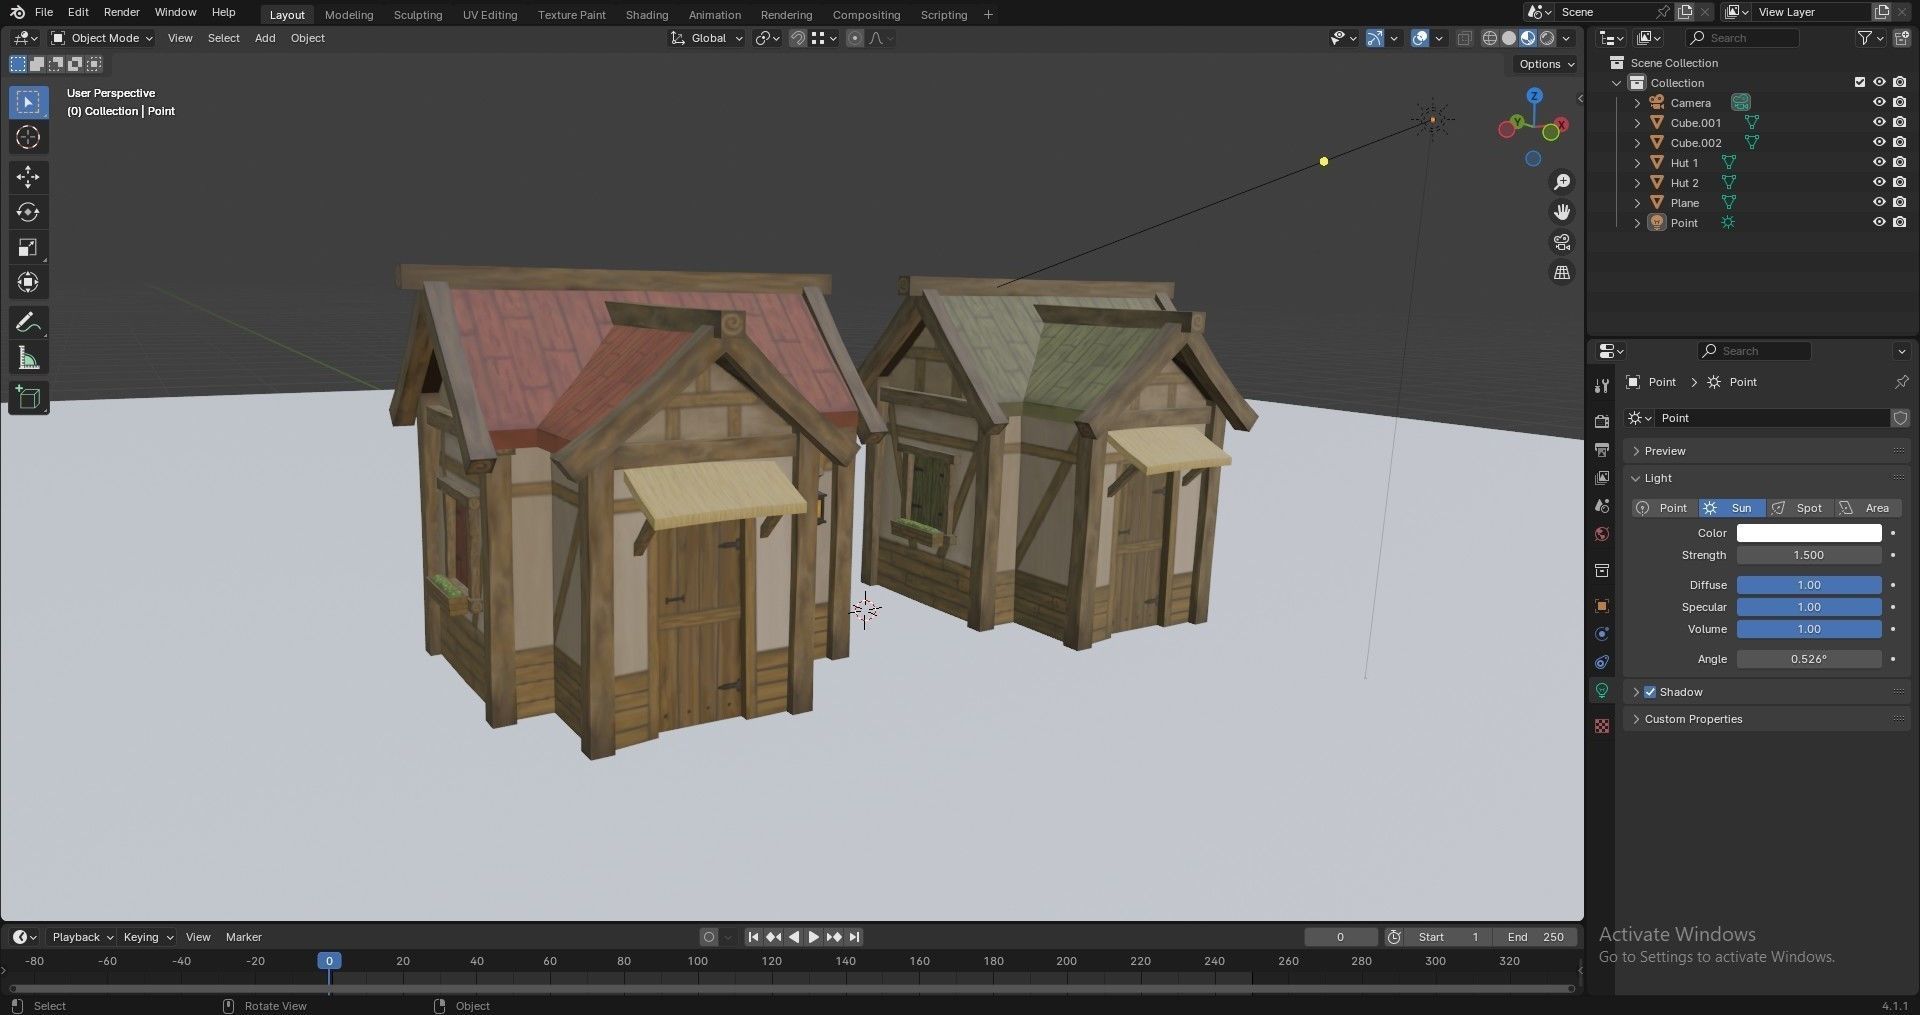
Task: Open the Object Constraints properties tab
Action: tap(1602, 662)
